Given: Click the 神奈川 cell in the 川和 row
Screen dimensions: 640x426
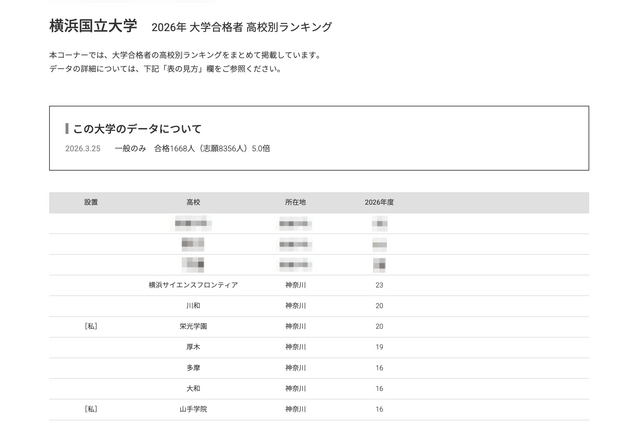Looking at the screenshot, I should coord(296,306).
